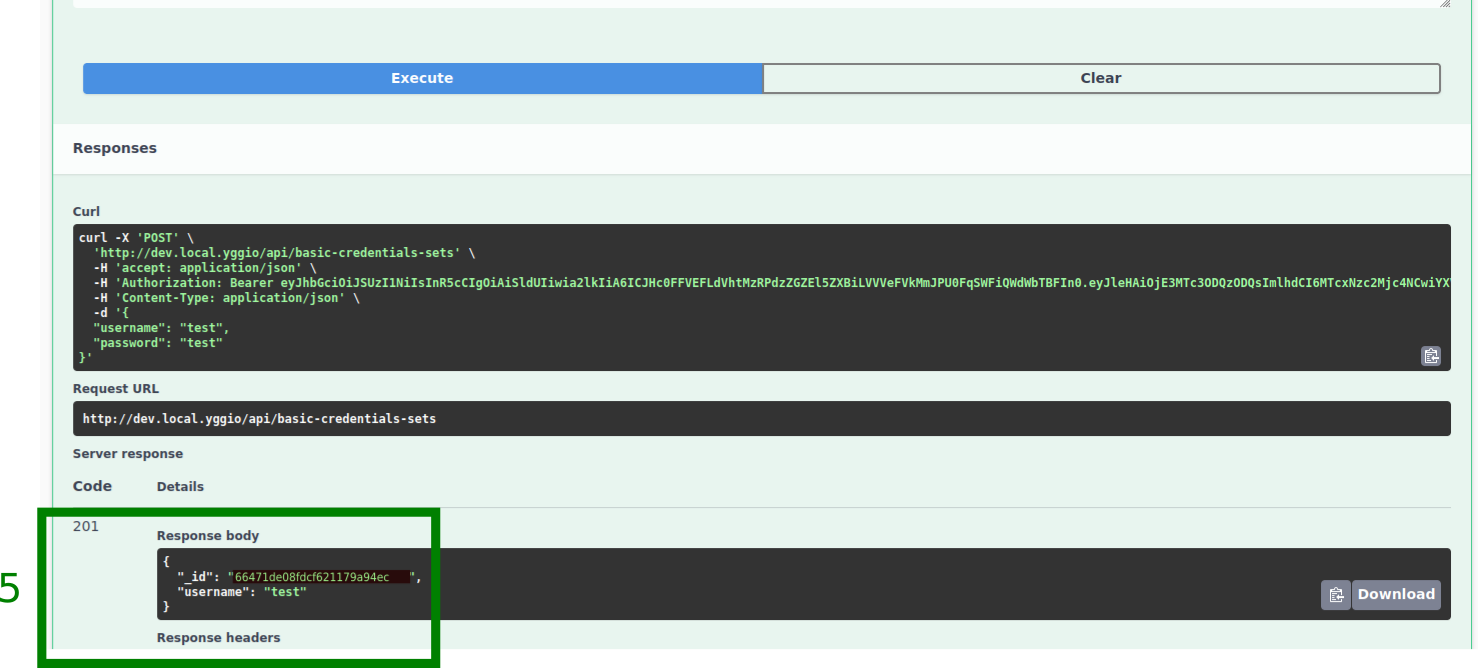Click the URL line in curl block
Viewport: 1478px width, 668px height.
tap(284, 253)
